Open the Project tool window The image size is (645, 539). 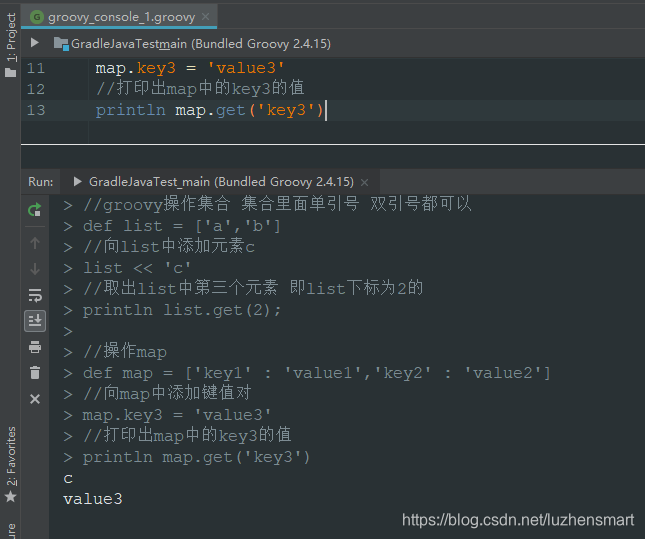11,44
